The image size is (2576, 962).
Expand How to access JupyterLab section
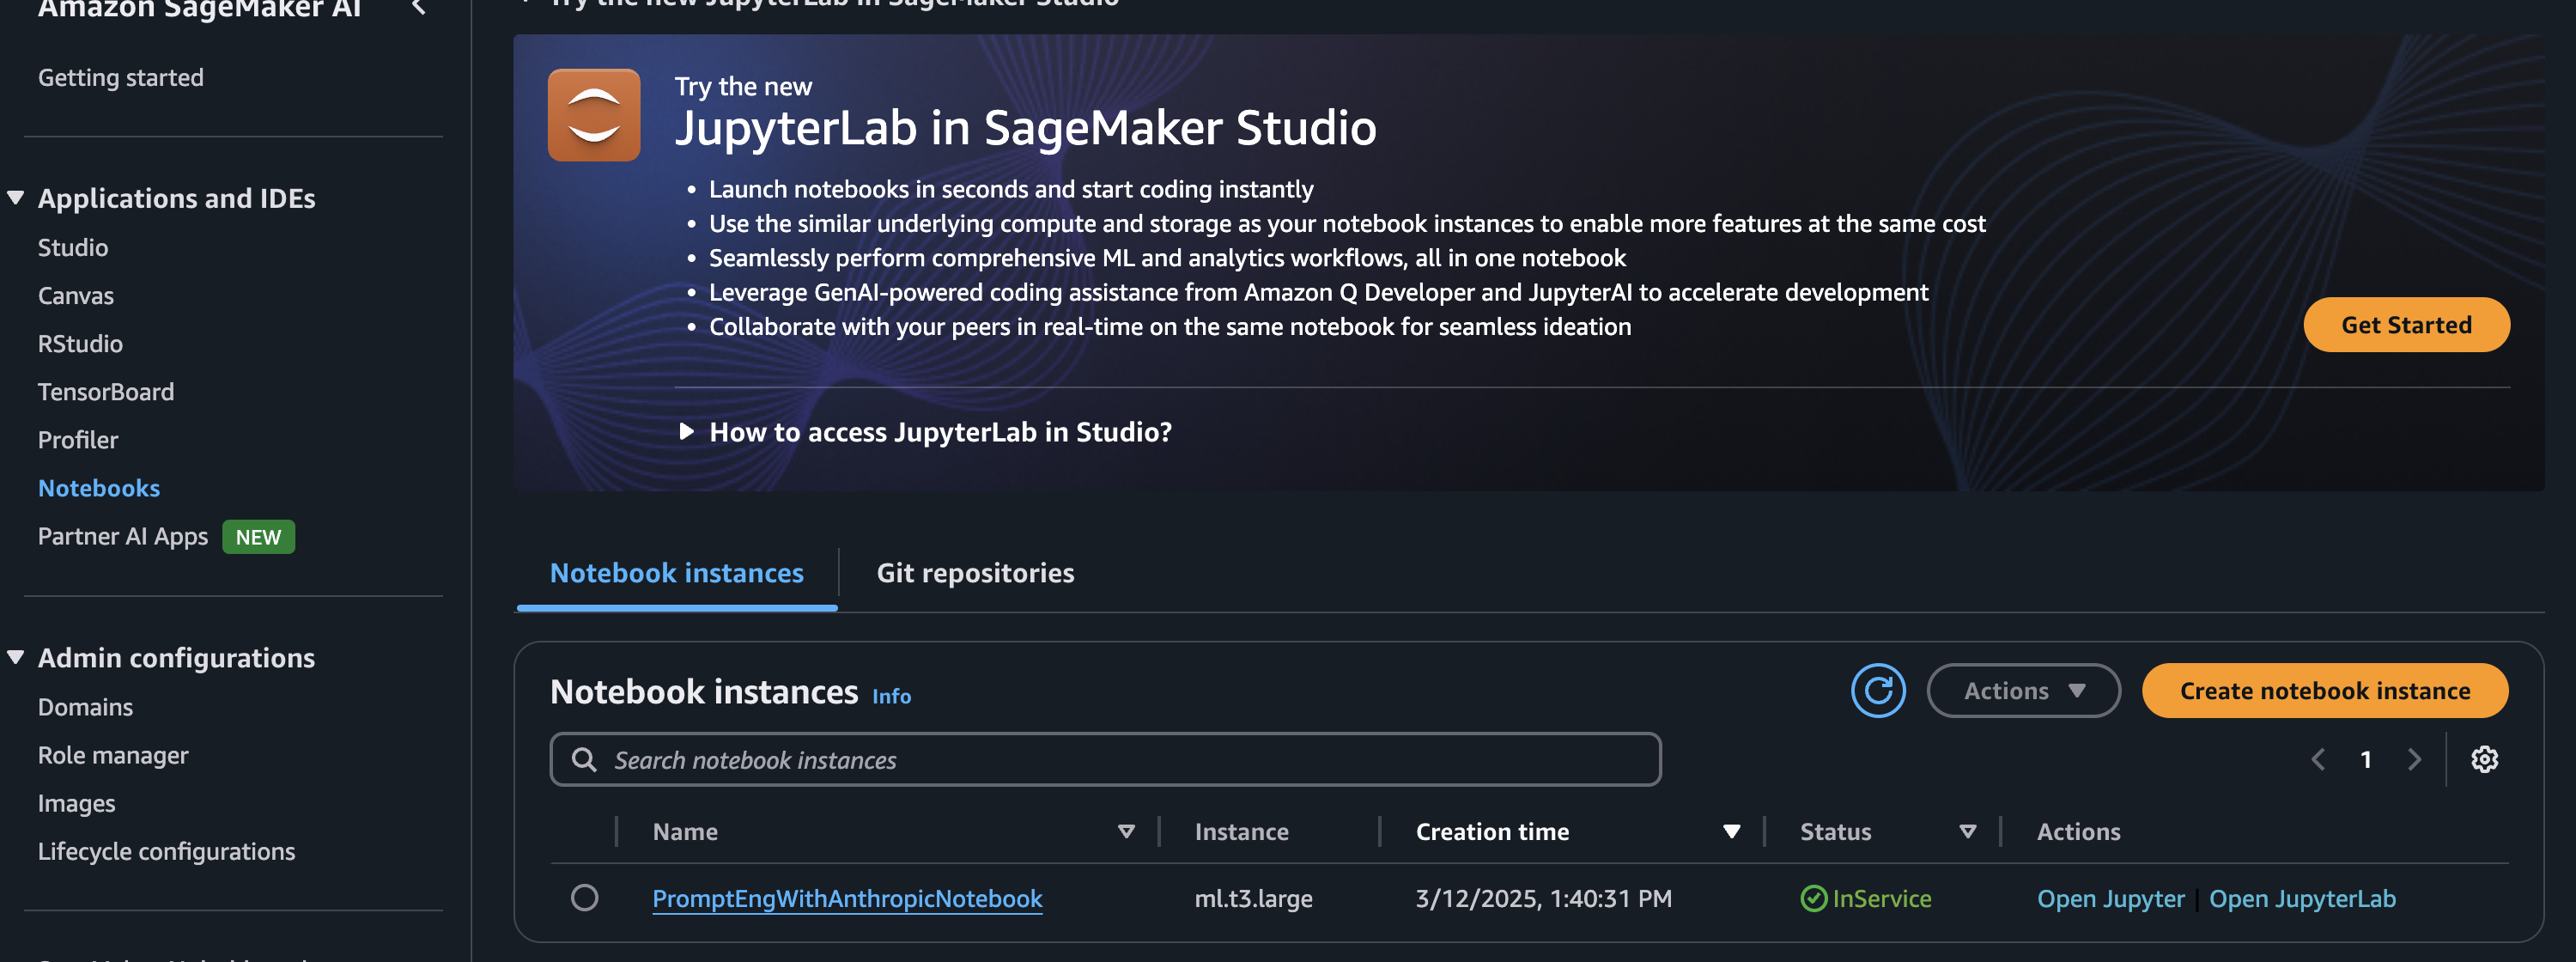point(687,432)
